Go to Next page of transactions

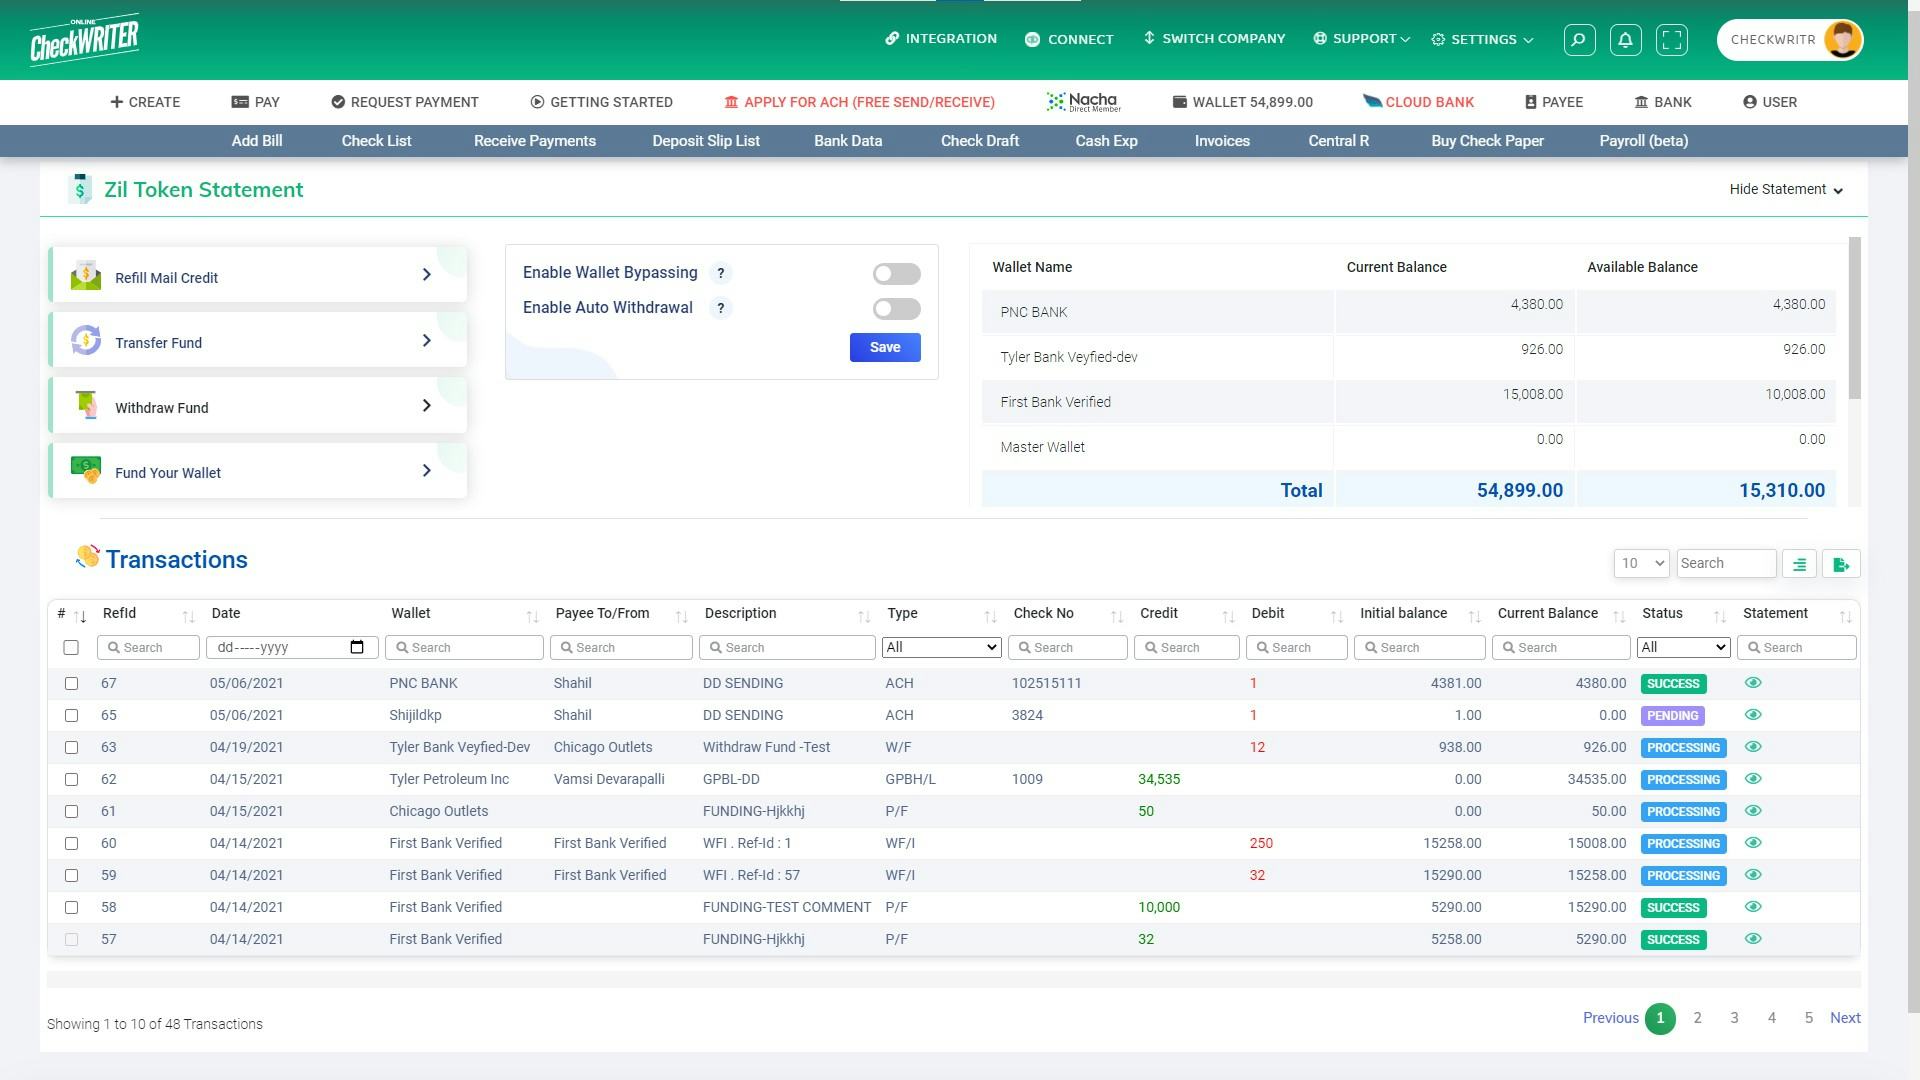[1845, 1018]
